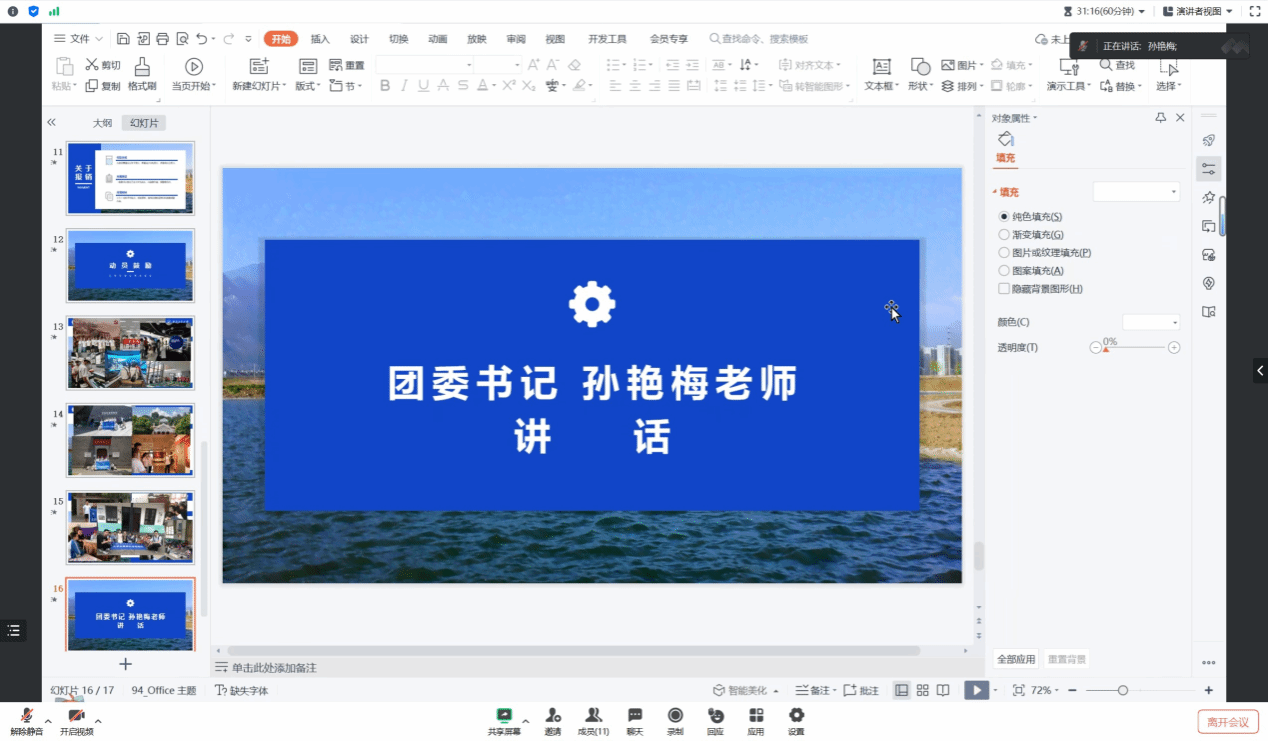Enable hide background graphics (隐藏背景图形) checkbox
Screen dimensions: 1268x741
1004,289
